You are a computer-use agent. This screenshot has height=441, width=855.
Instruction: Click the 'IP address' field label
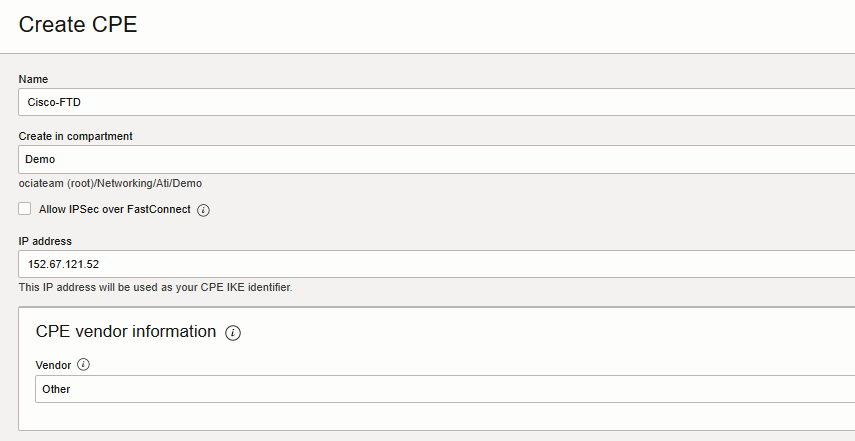tap(45, 241)
